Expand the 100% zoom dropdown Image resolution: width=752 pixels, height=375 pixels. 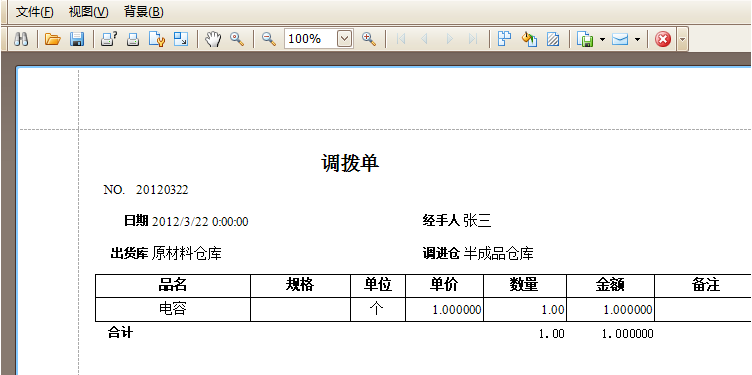point(345,39)
